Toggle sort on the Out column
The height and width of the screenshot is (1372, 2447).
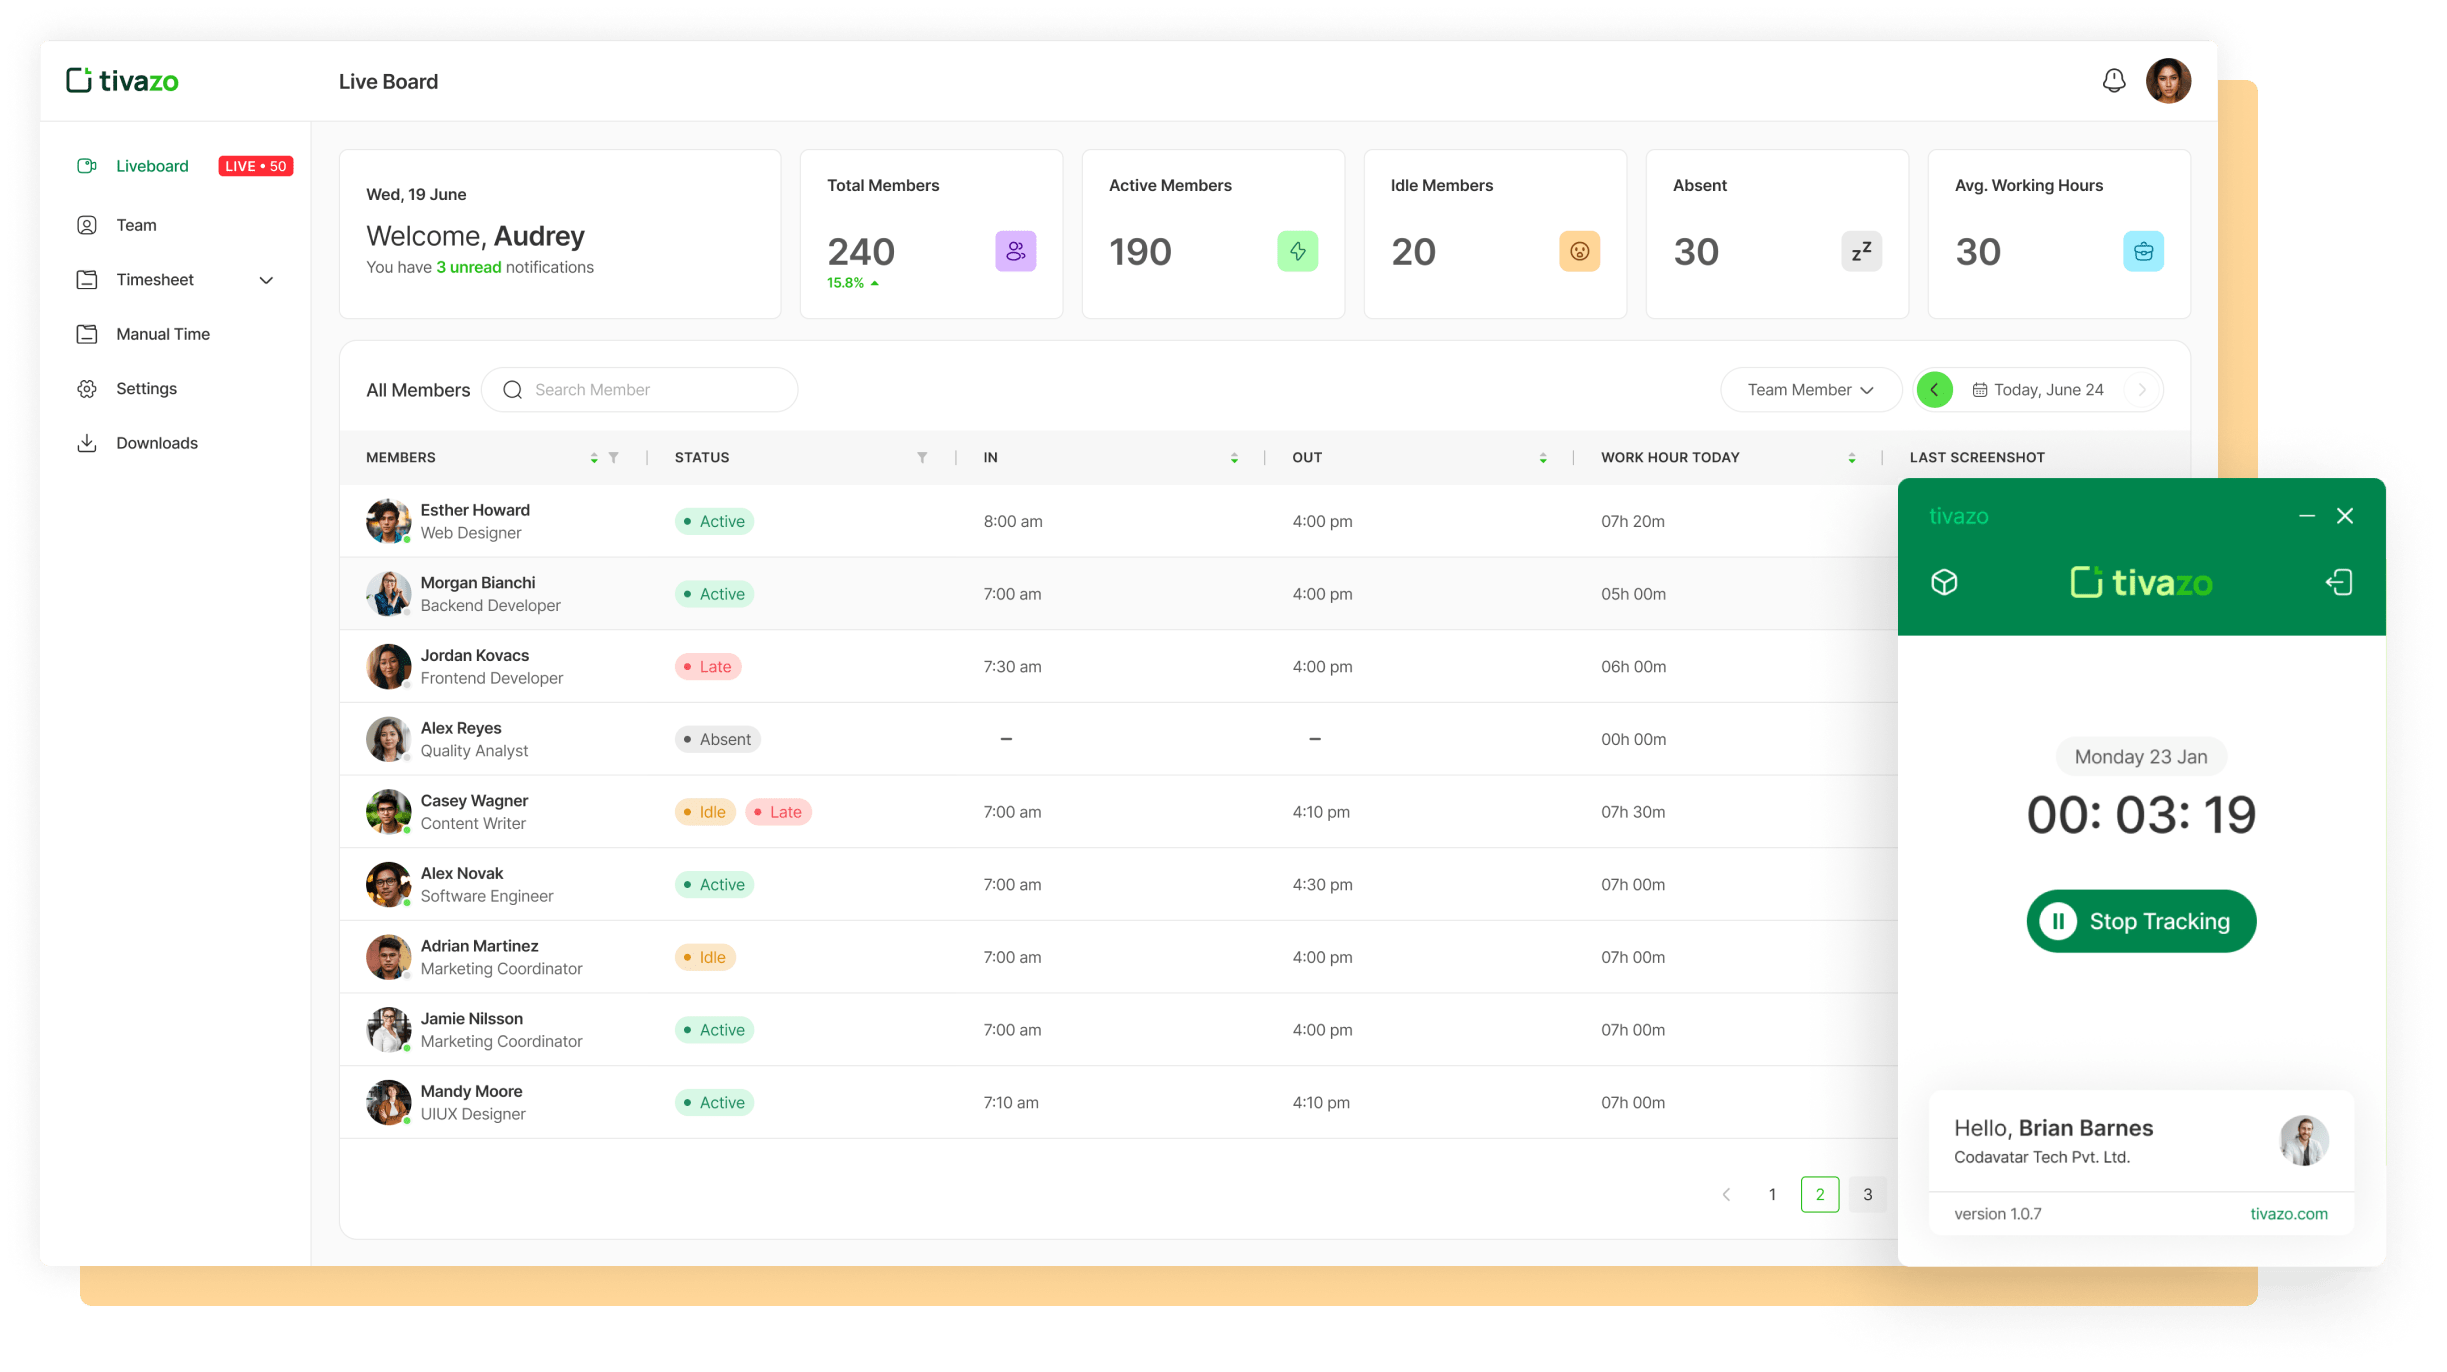click(1543, 457)
